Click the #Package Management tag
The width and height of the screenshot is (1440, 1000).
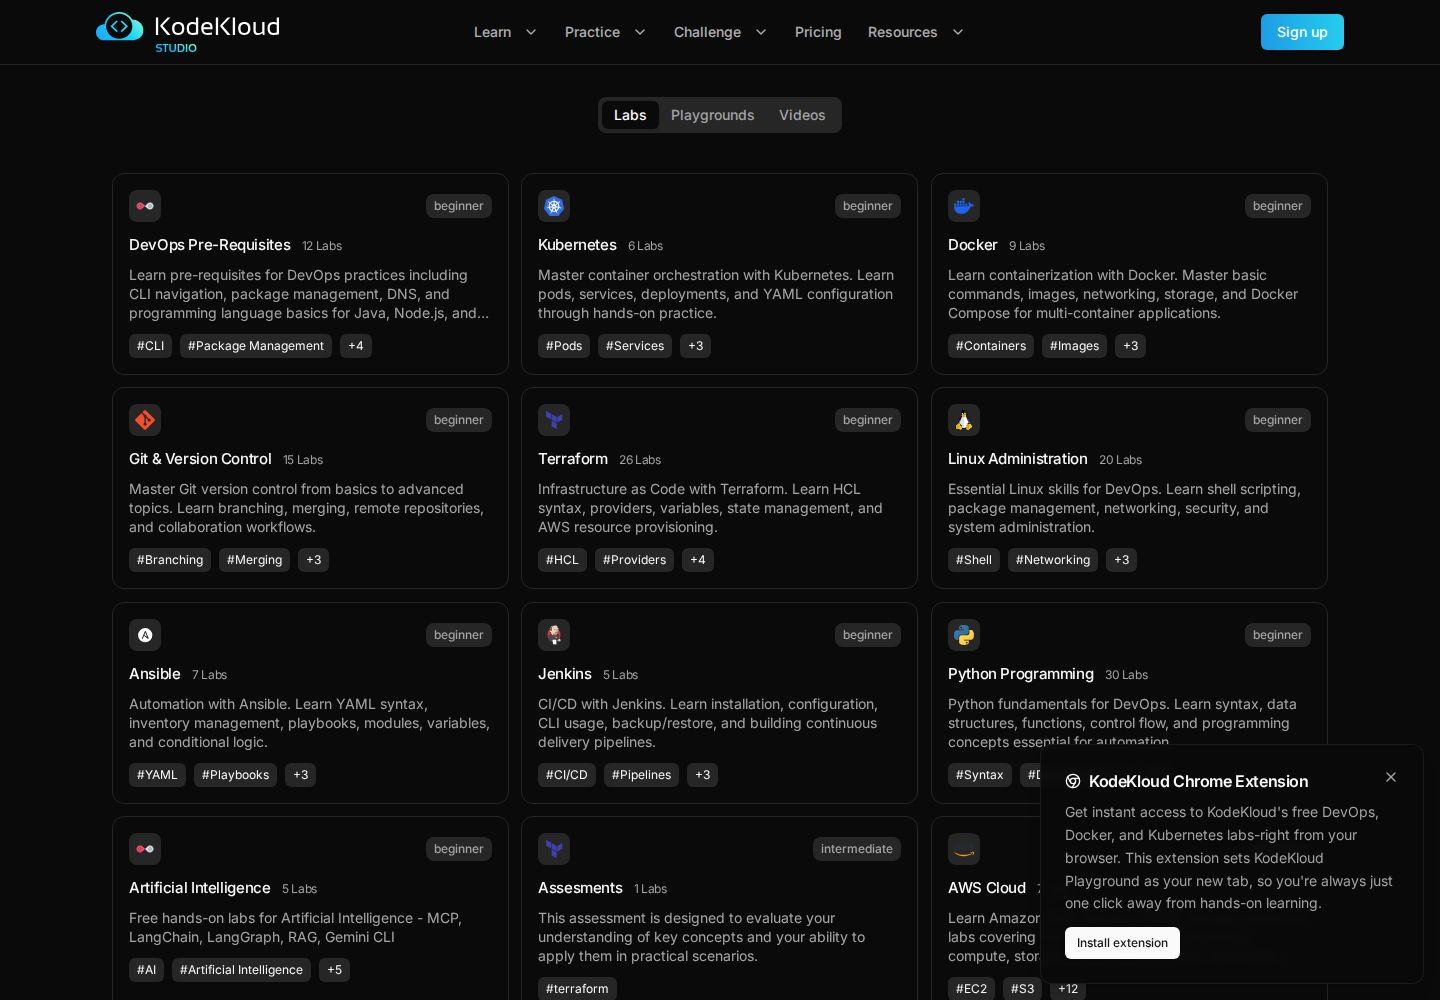click(256, 346)
